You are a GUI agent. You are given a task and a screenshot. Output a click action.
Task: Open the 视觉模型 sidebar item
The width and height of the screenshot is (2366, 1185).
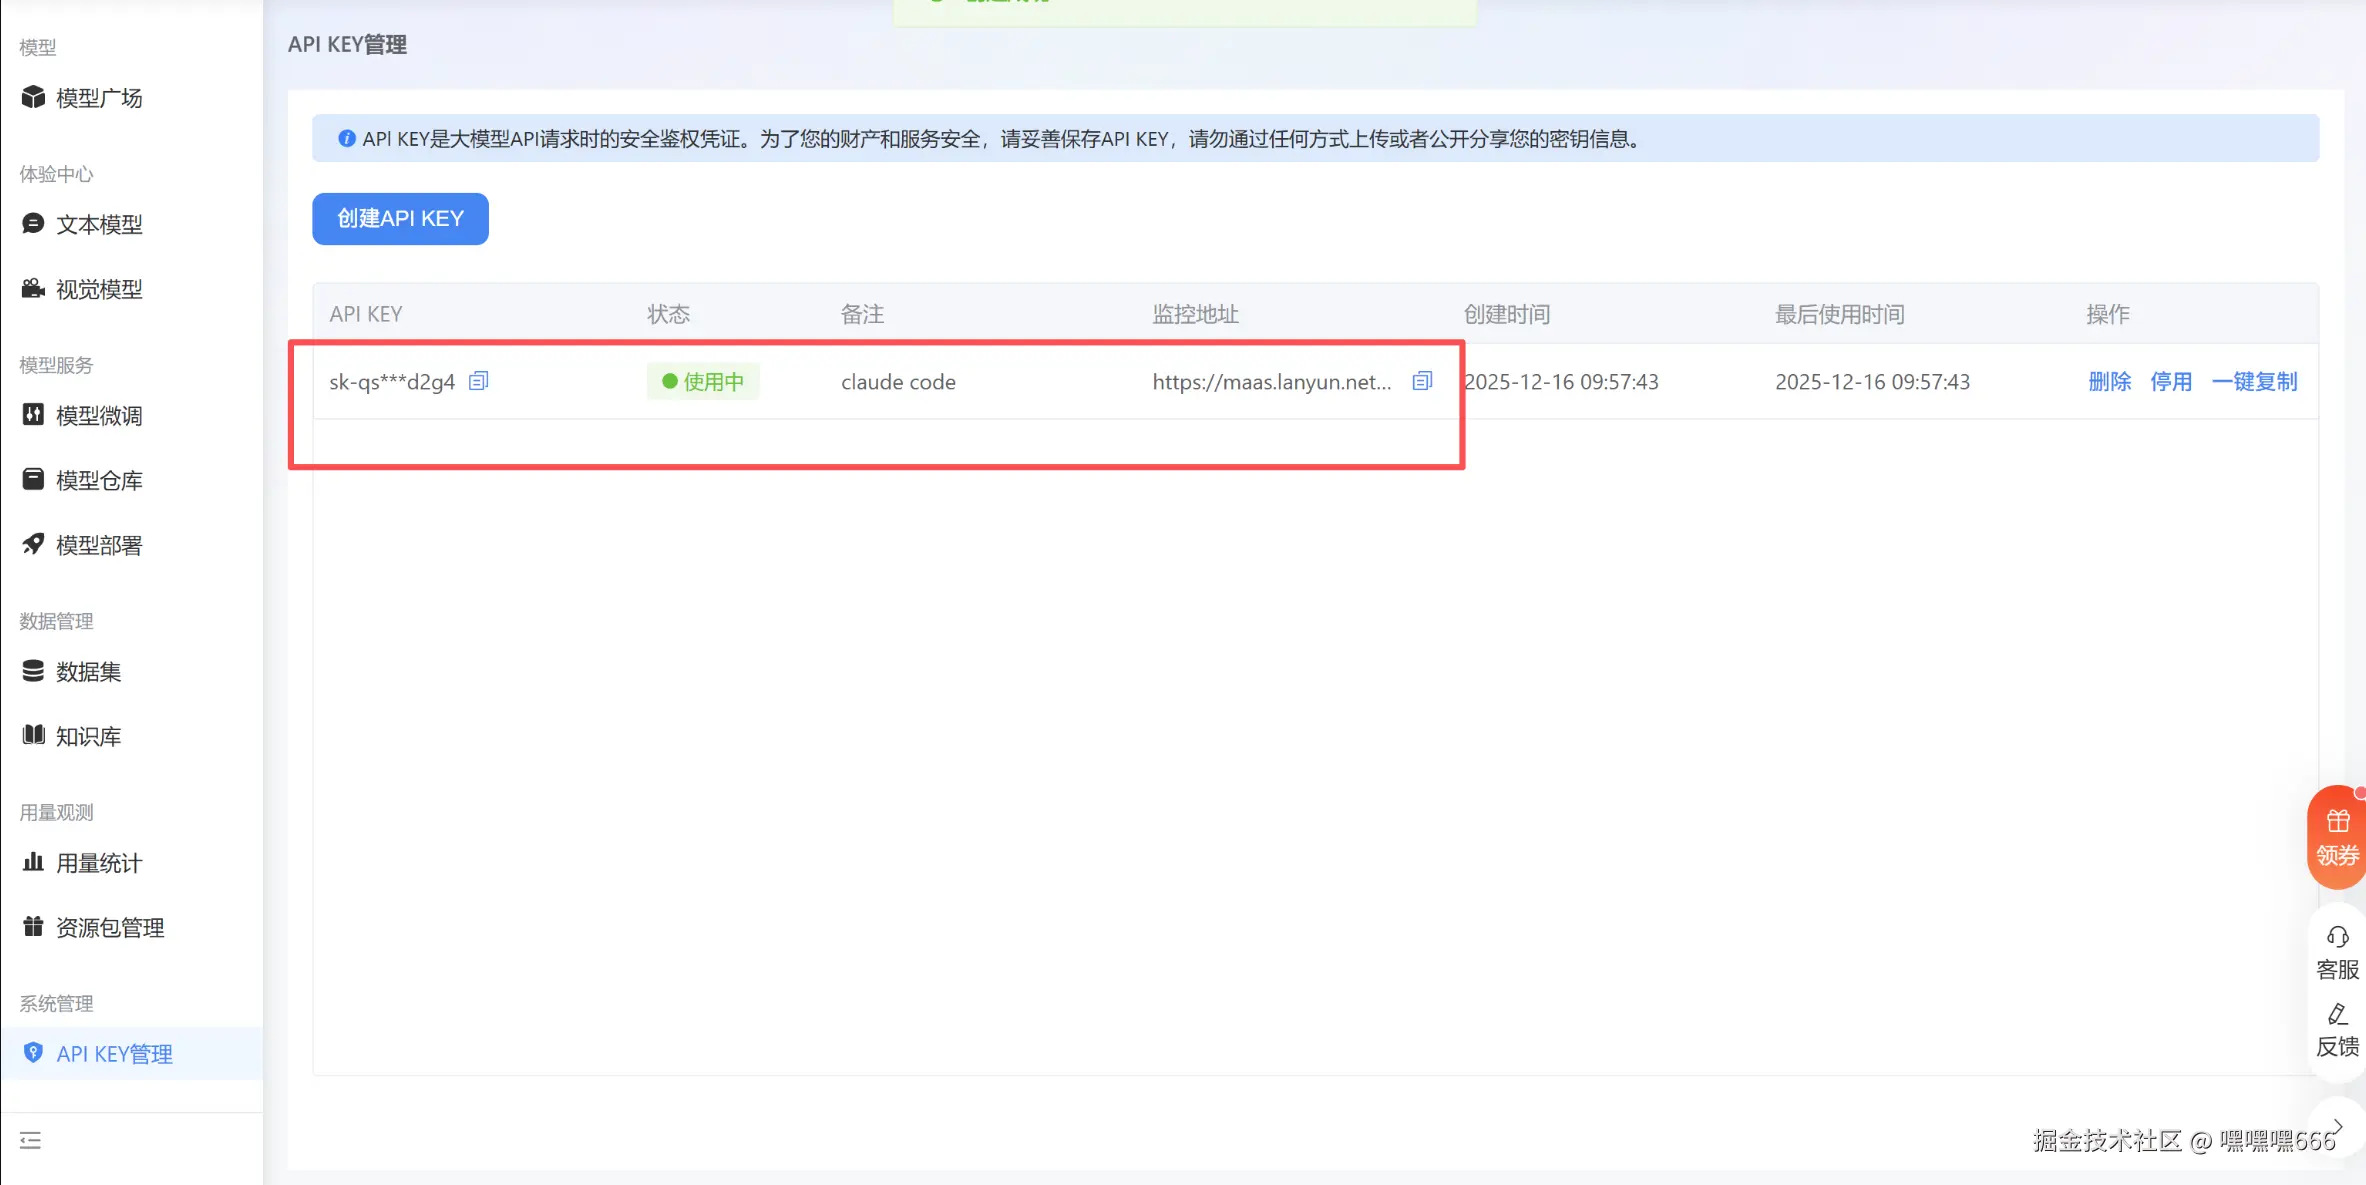pos(98,289)
